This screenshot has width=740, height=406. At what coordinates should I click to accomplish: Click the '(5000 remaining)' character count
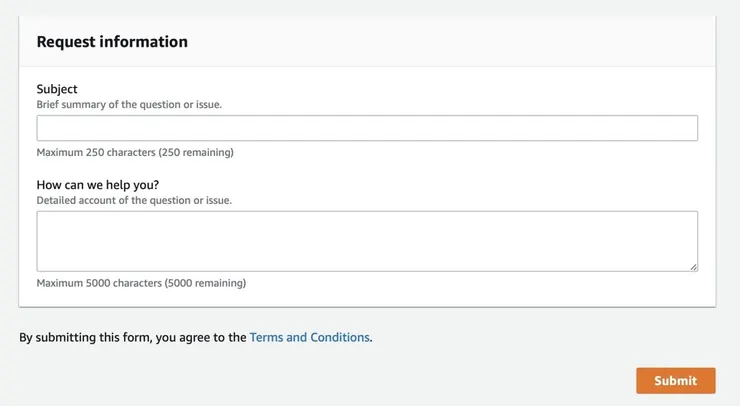(x=205, y=283)
